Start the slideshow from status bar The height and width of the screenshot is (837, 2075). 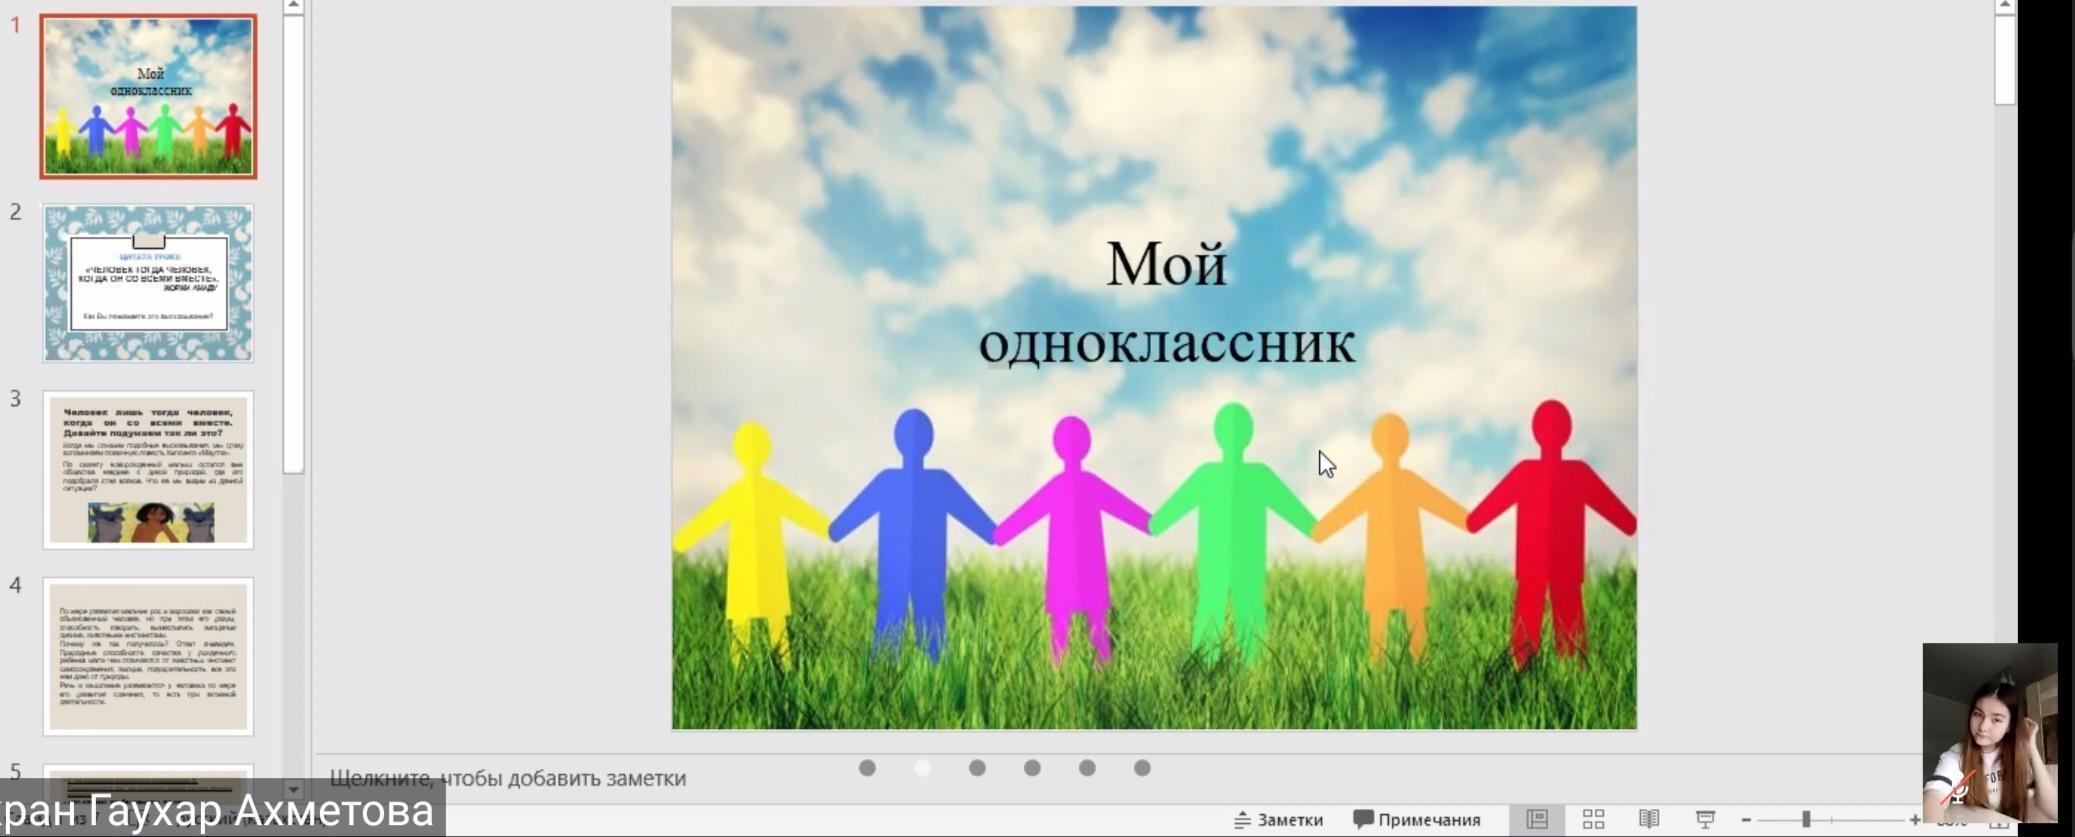[1705, 819]
